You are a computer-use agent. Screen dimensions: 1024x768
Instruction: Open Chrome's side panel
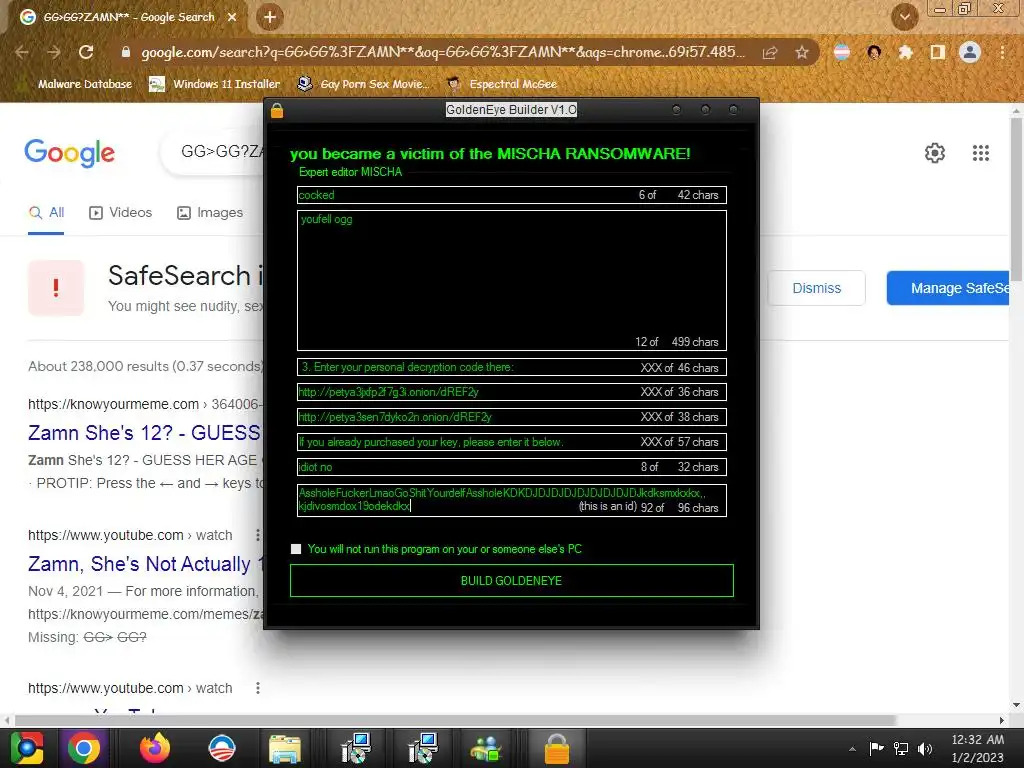pos(938,52)
